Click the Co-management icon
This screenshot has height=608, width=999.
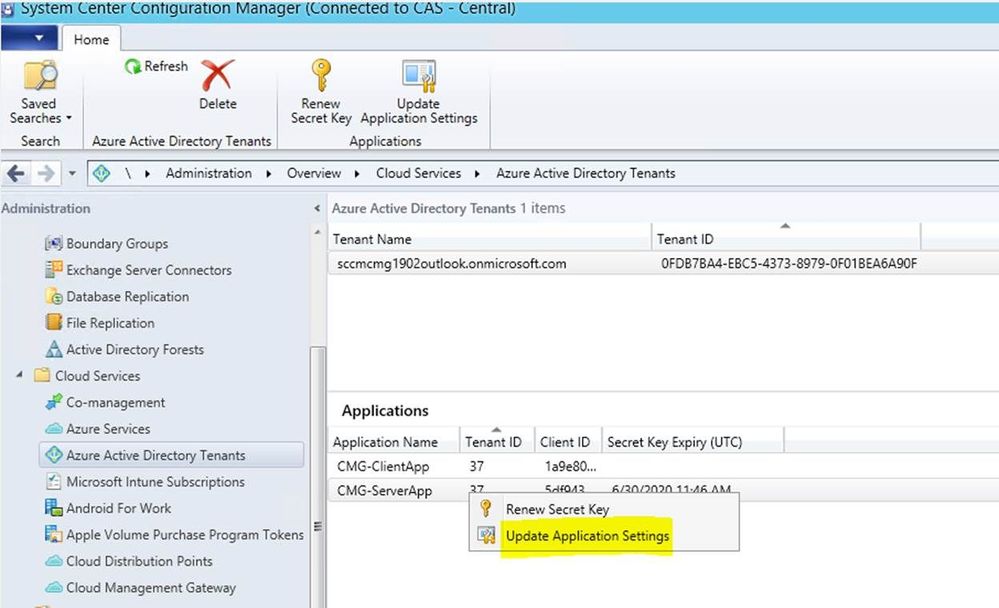click(54, 402)
